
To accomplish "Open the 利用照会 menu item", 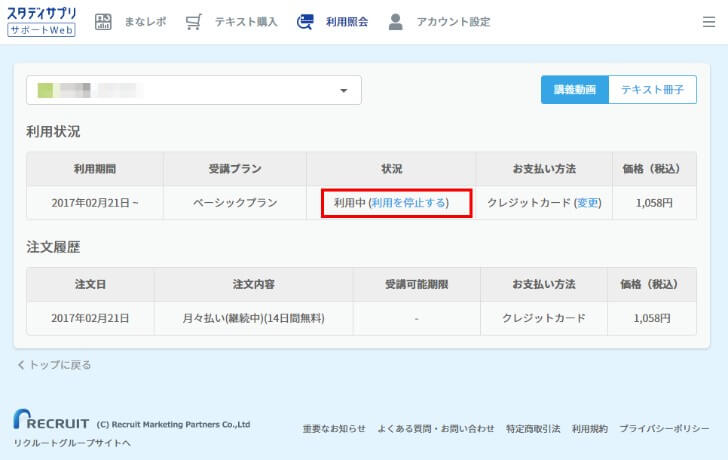I will pyautogui.click(x=347, y=22).
